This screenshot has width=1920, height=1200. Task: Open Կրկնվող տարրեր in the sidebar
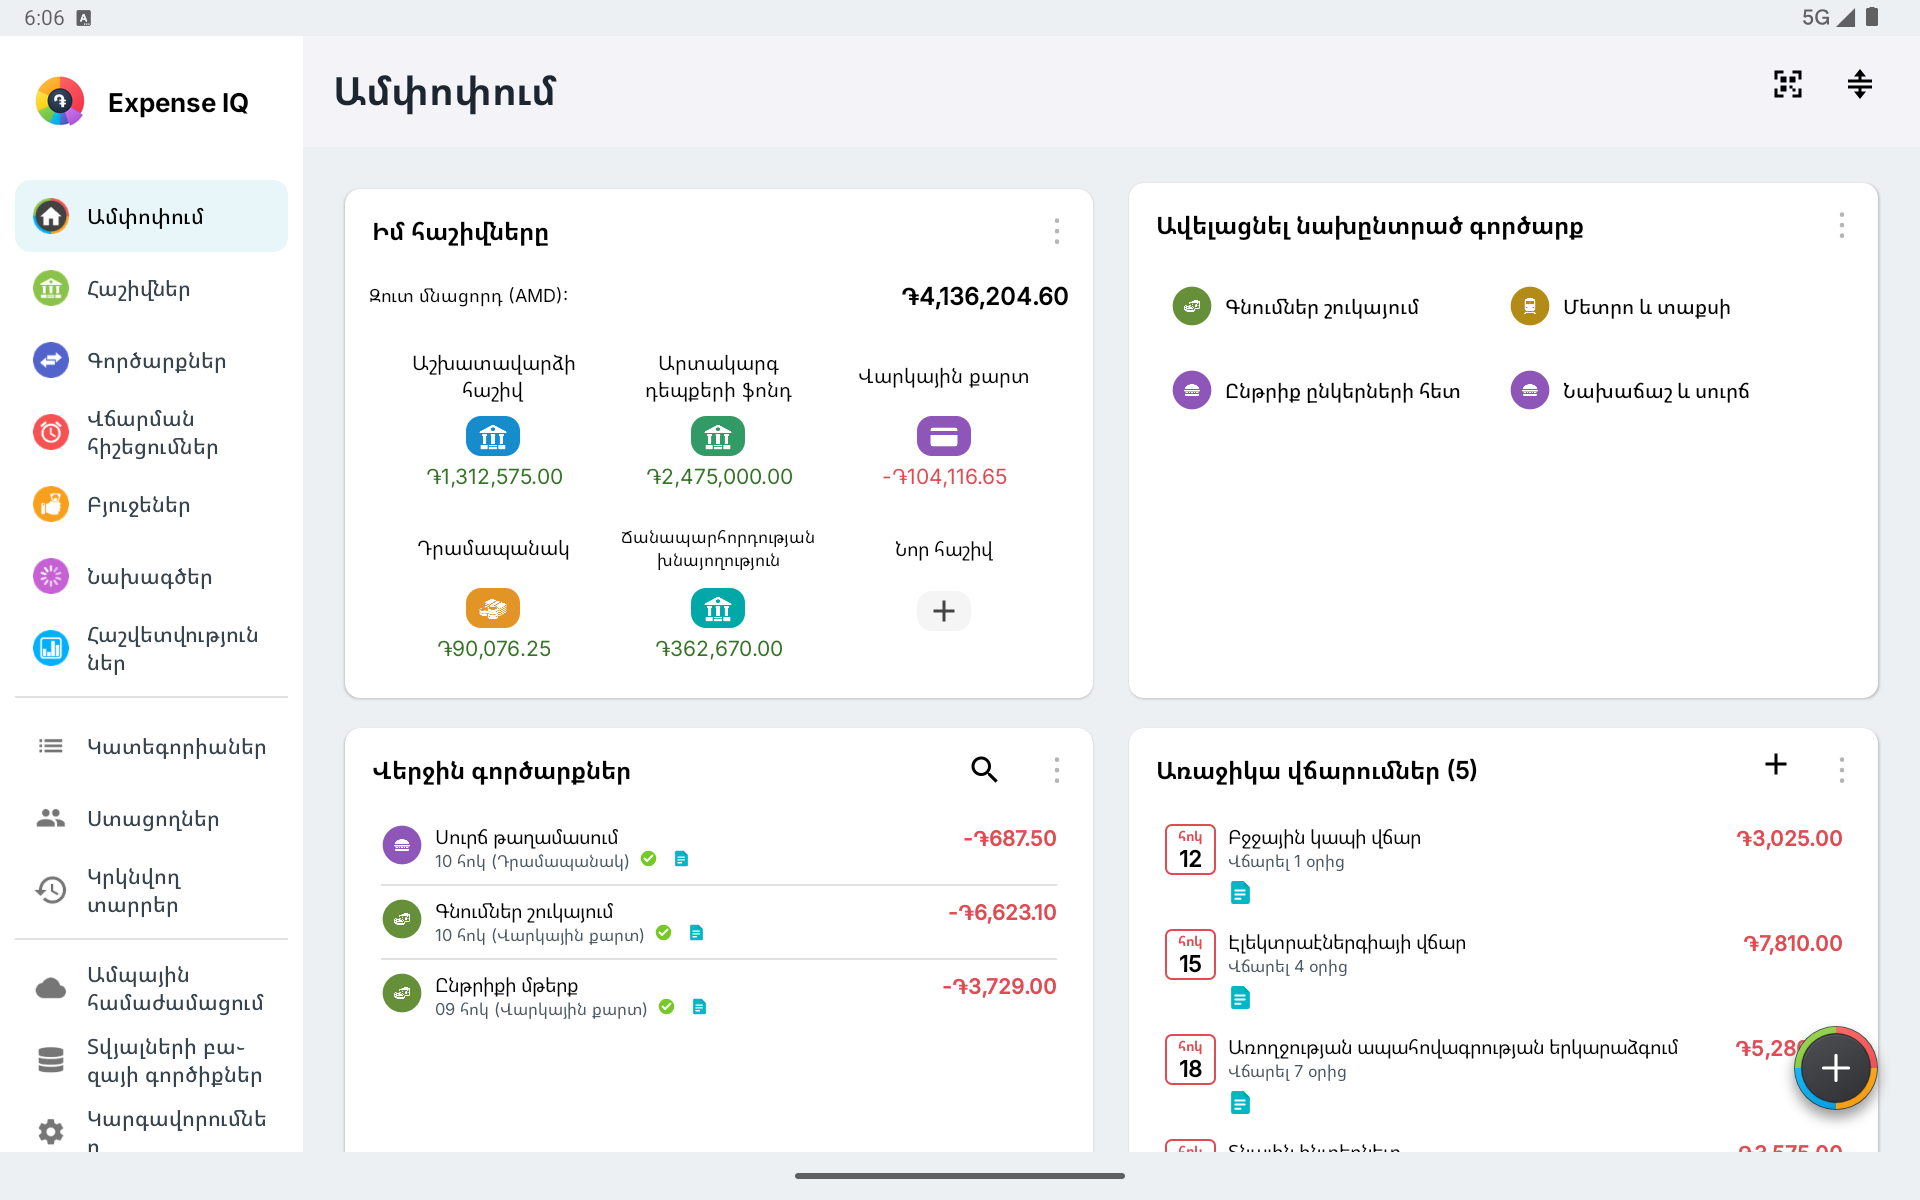pyautogui.click(x=151, y=890)
